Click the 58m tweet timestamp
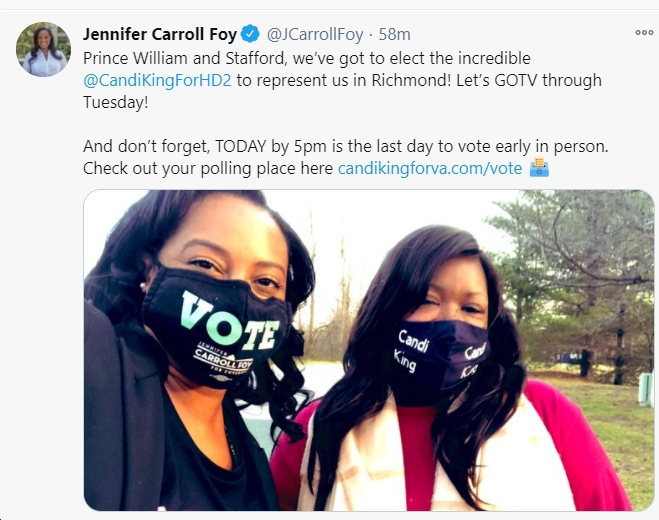The height and width of the screenshot is (520, 659). 394,34
